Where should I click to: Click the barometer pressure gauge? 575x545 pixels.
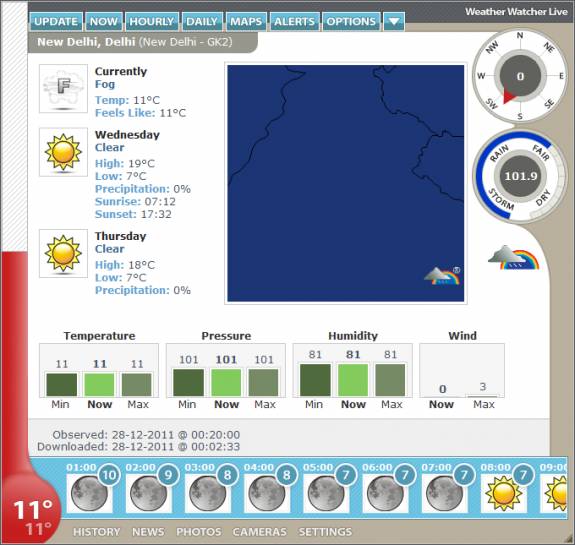(x=521, y=176)
